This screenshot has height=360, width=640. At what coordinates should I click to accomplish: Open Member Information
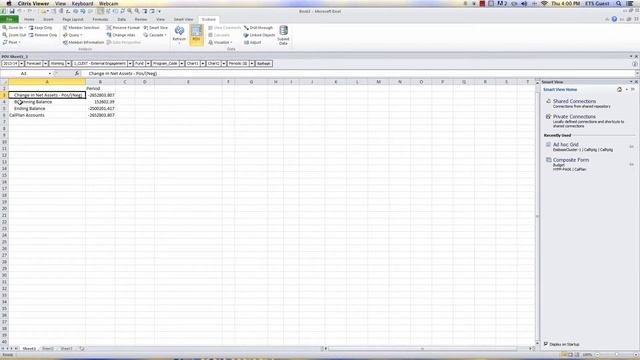(83, 42)
